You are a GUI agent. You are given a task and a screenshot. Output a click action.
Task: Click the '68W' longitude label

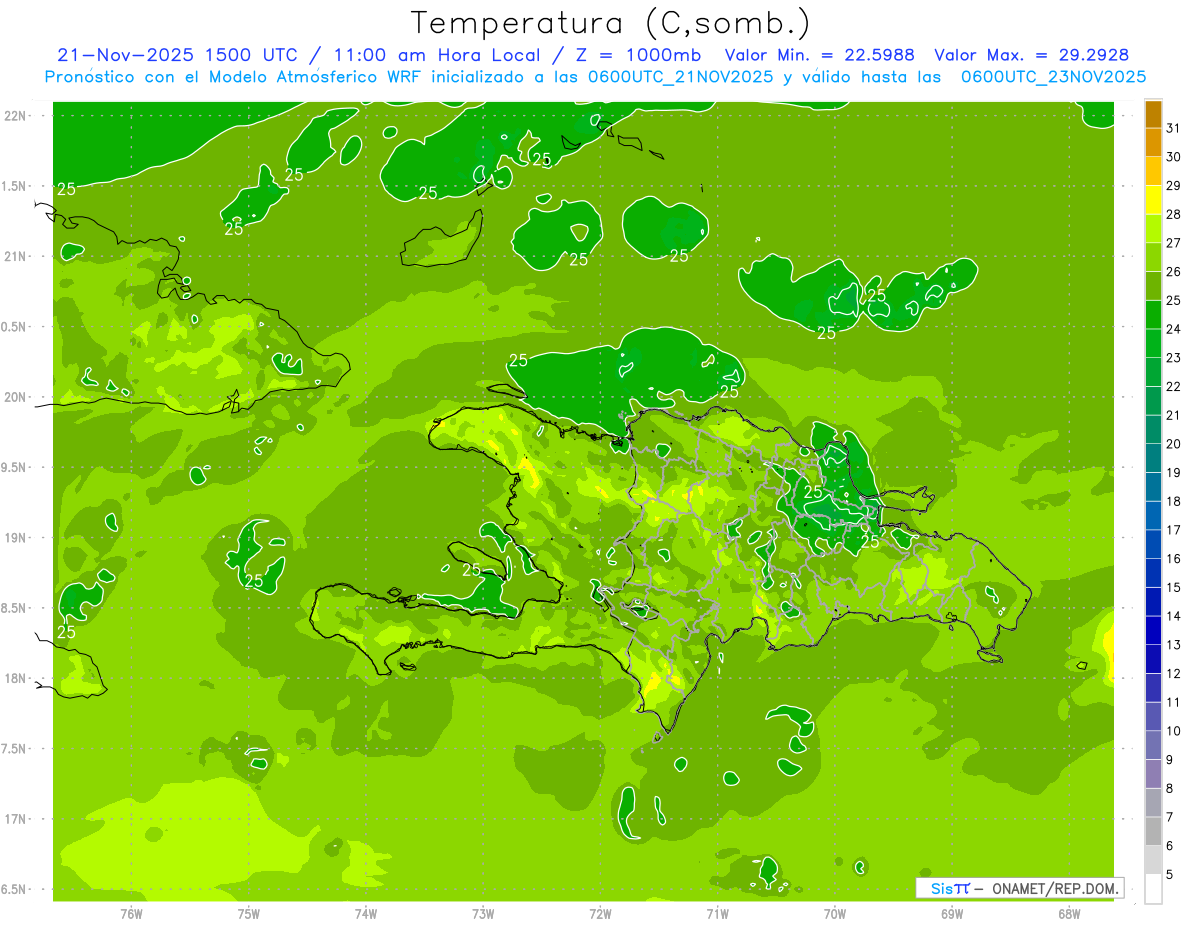pos(1069,913)
